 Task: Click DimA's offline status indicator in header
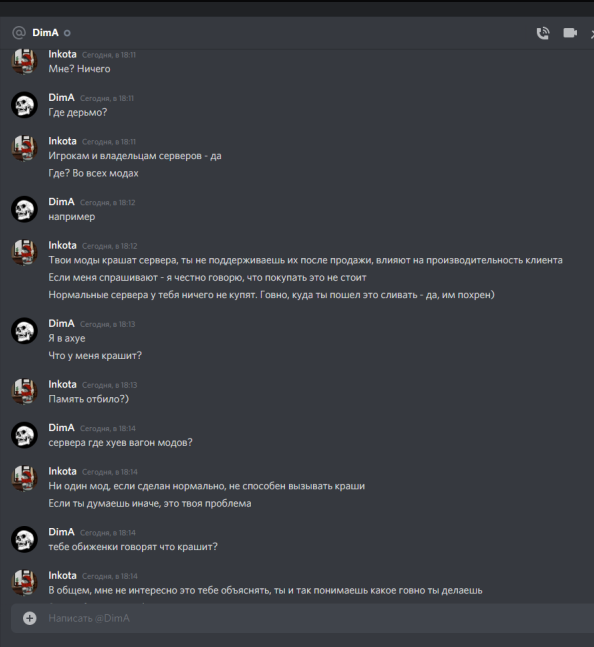[67, 33]
